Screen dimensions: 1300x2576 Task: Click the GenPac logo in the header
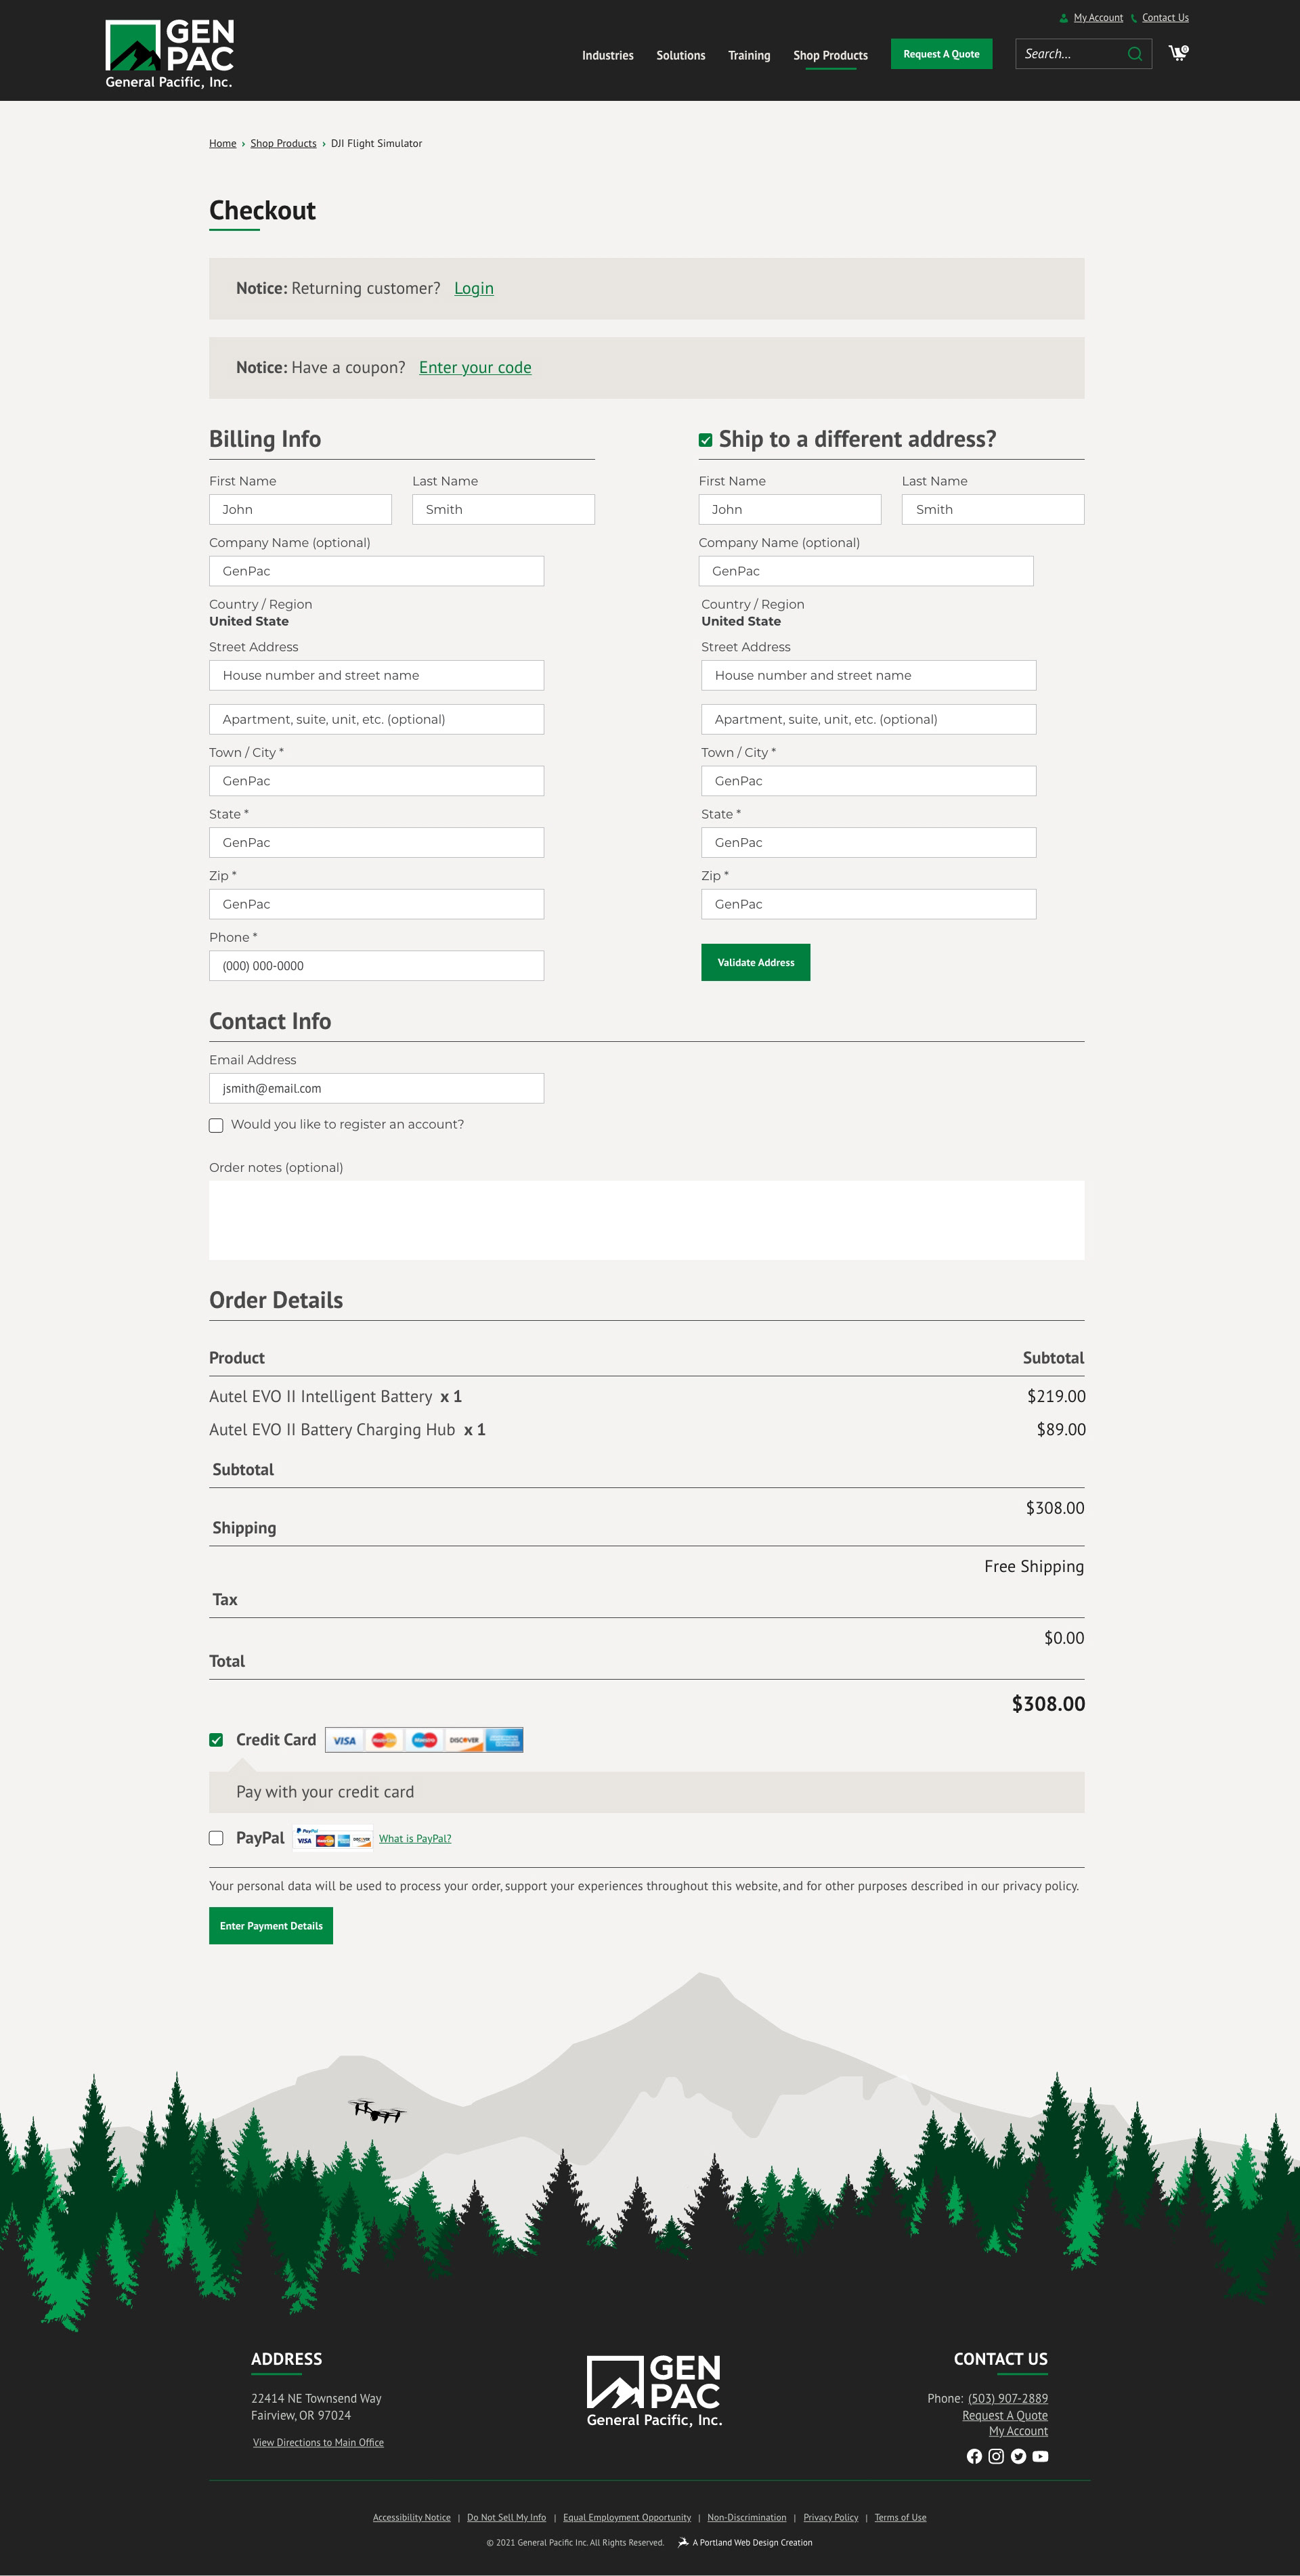coord(169,54)
